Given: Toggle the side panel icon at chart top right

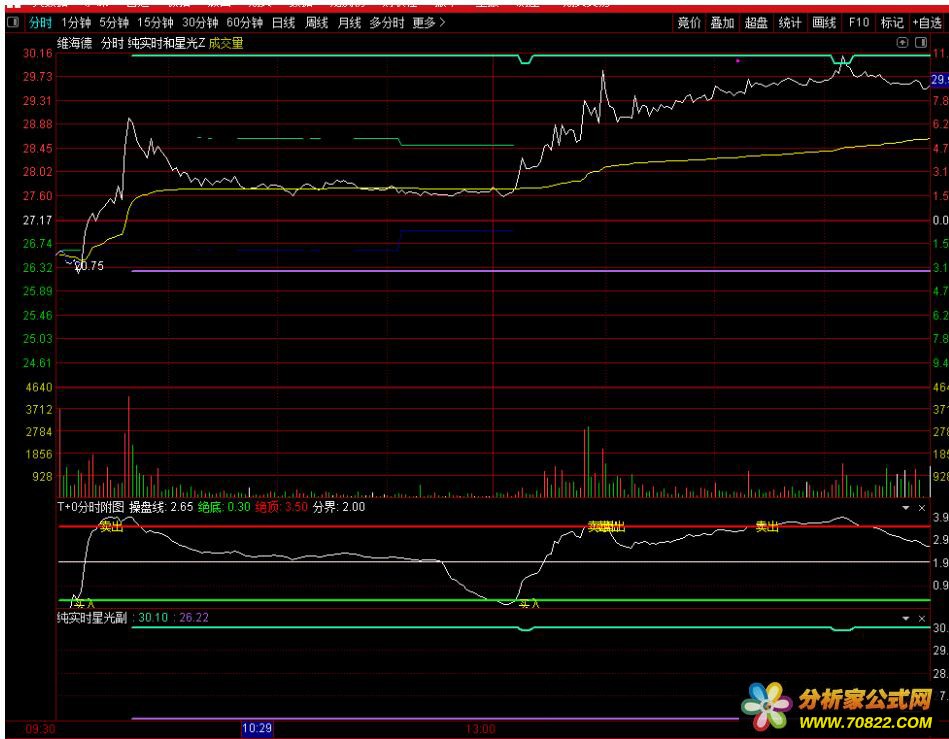Looking at the screenshot, I should pos(921,42).
